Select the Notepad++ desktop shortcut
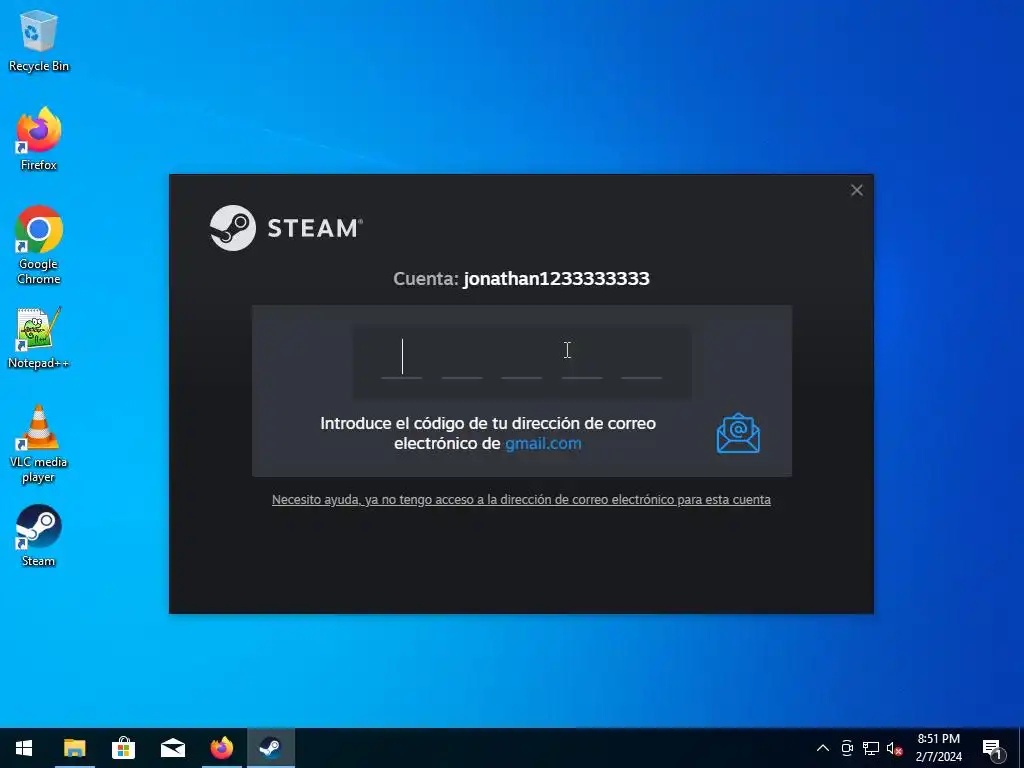Image resolution: width=1024 pixels, height=768 pixels. coord(39,338)
